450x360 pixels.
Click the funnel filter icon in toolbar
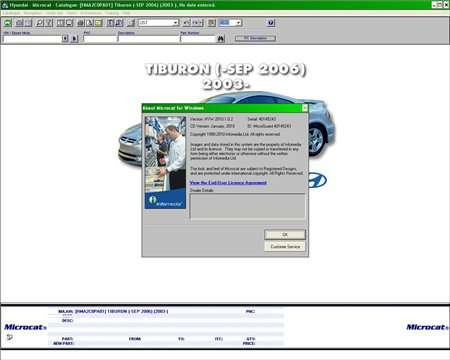click(x=49, y=23)
